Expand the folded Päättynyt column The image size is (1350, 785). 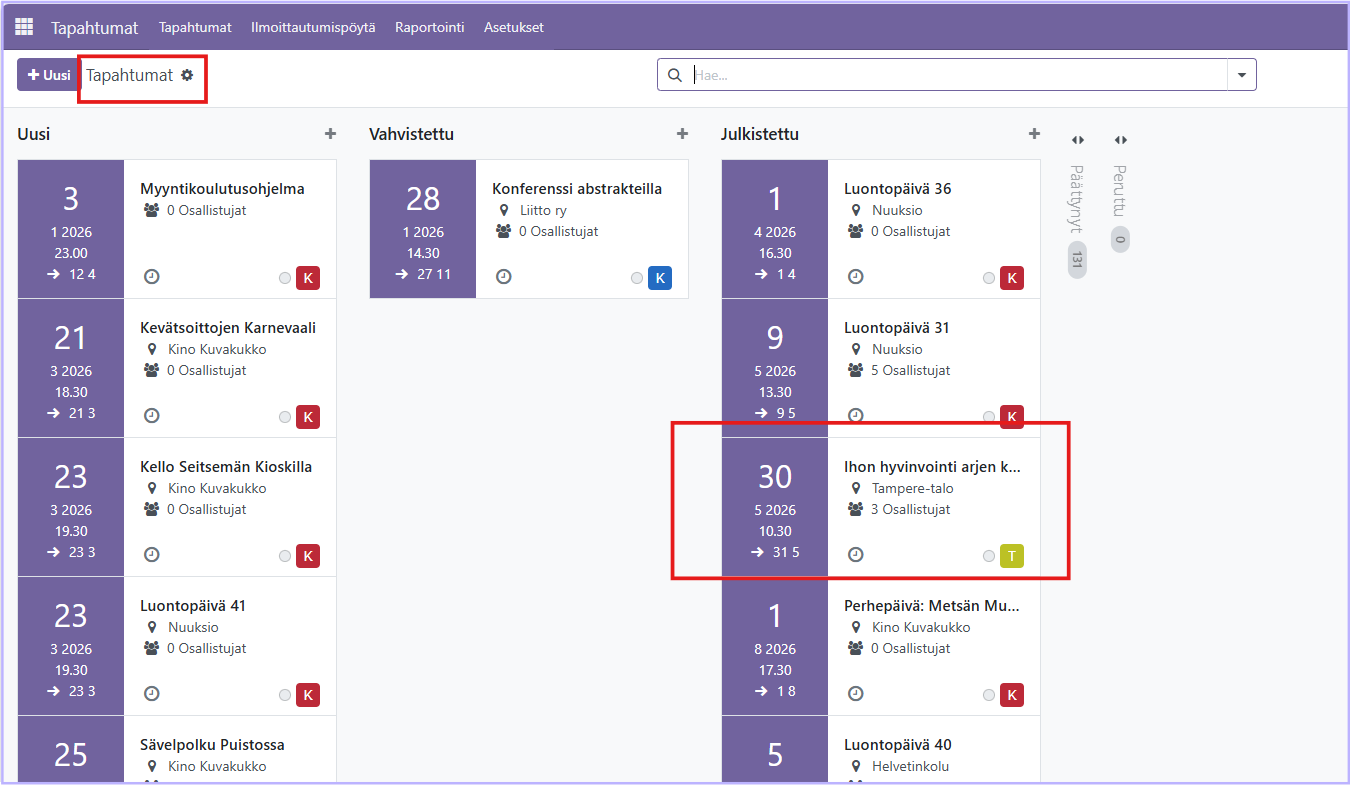(1077, 140)
